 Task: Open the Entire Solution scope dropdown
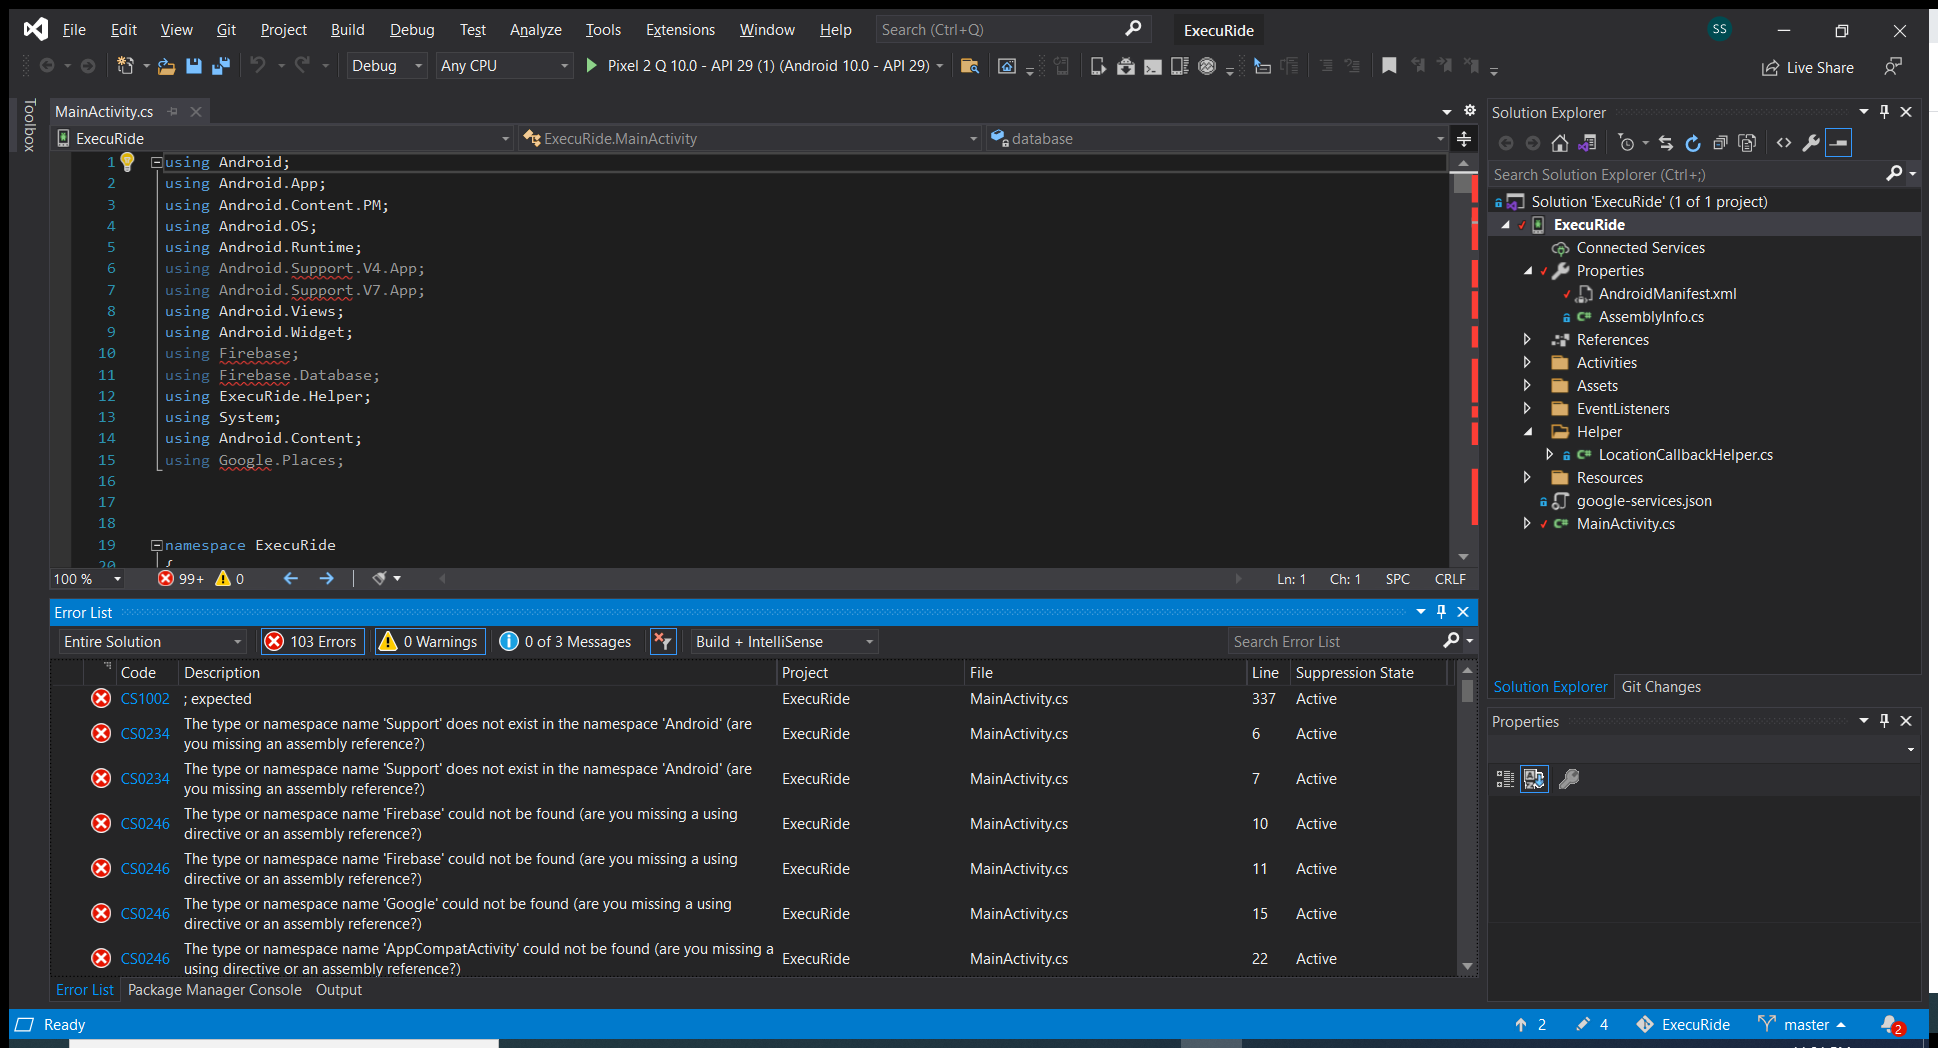point(153,641)
